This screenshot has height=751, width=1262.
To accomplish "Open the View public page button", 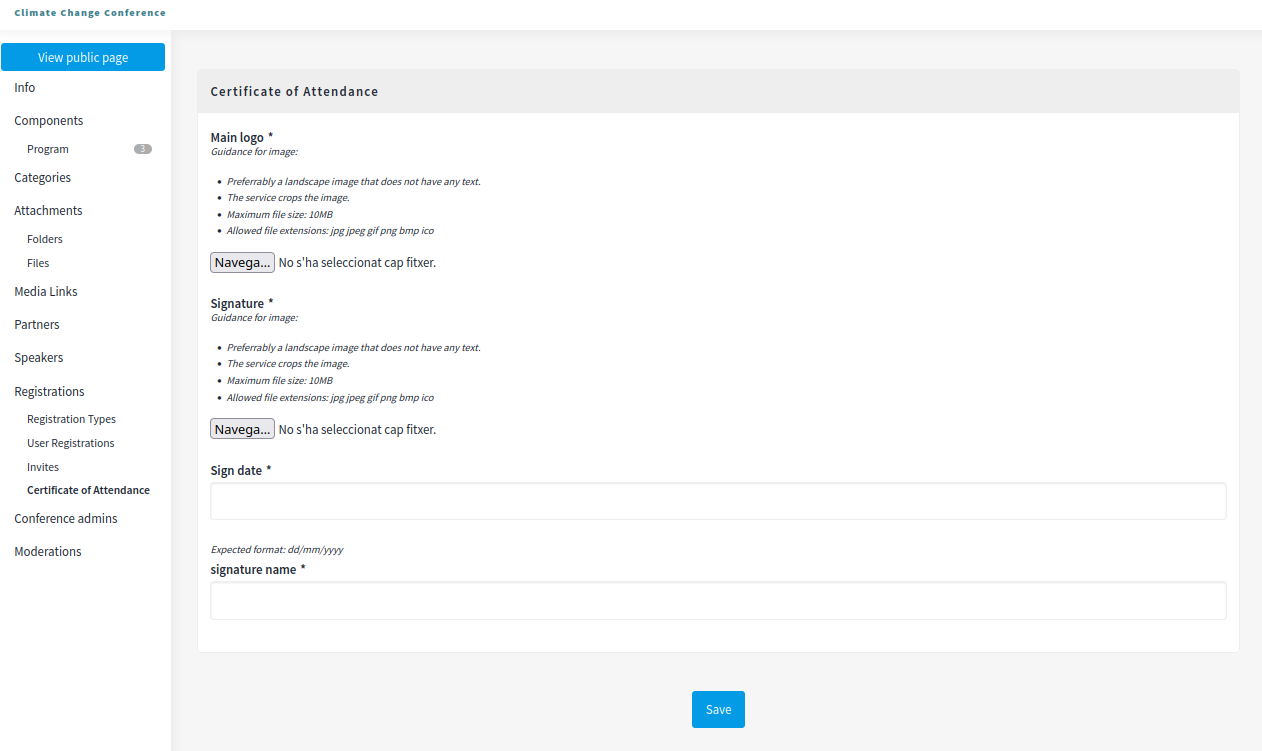I will [83, 57].
